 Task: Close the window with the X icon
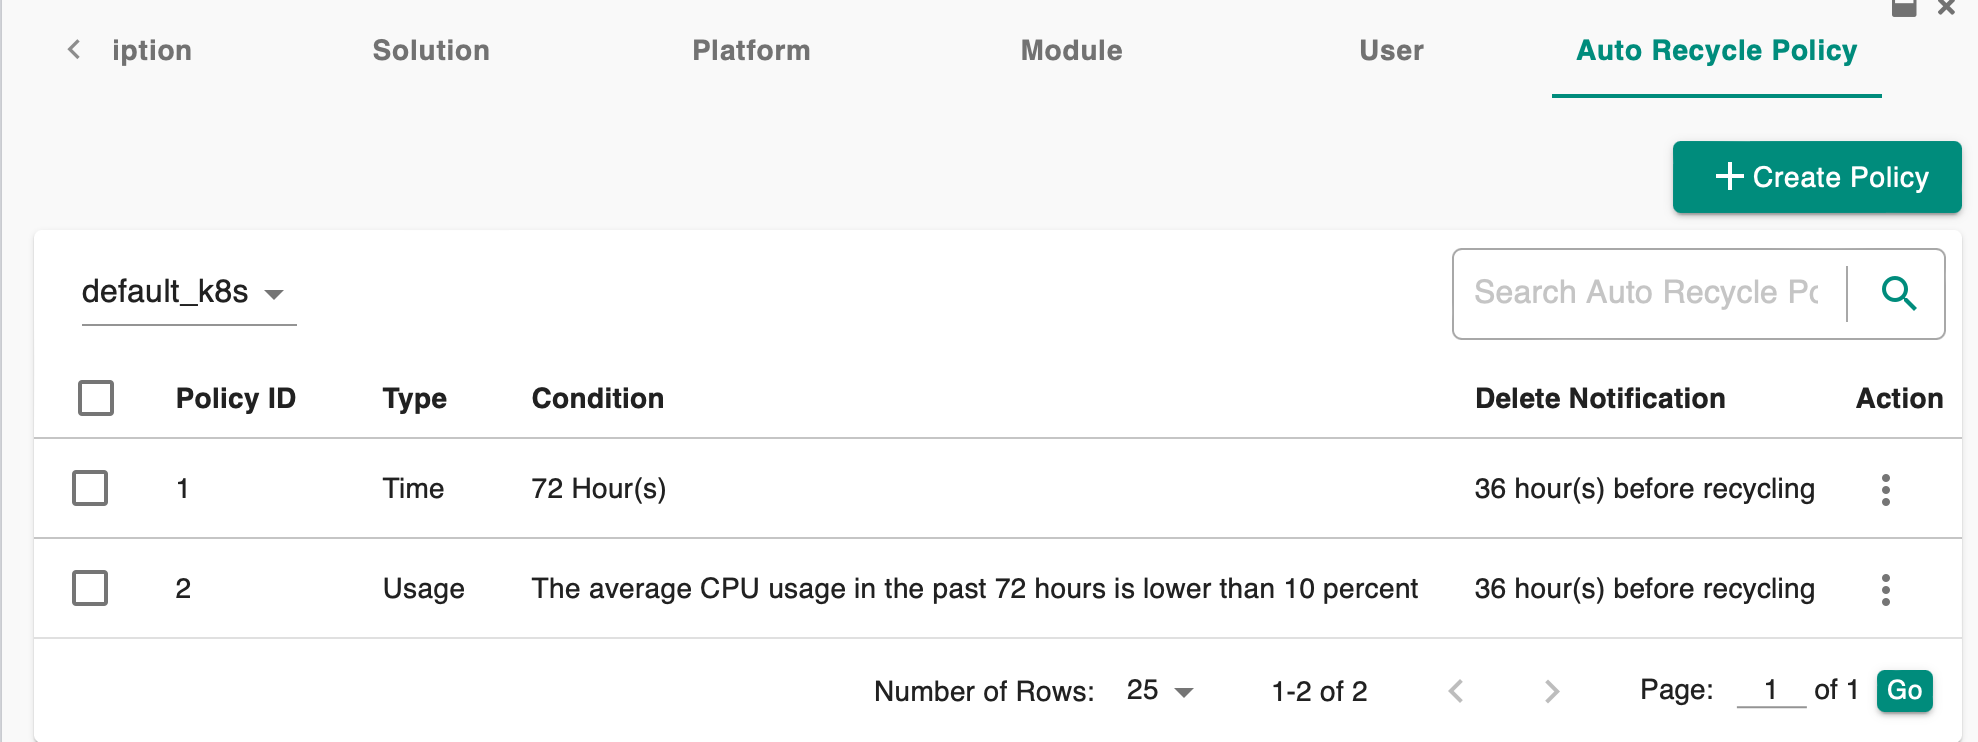click(x=1946, y=8)
